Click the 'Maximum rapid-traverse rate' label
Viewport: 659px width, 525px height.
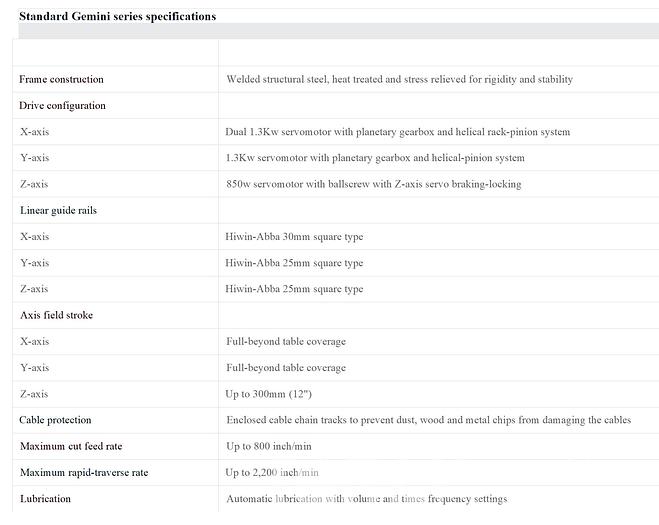(84, 472)
